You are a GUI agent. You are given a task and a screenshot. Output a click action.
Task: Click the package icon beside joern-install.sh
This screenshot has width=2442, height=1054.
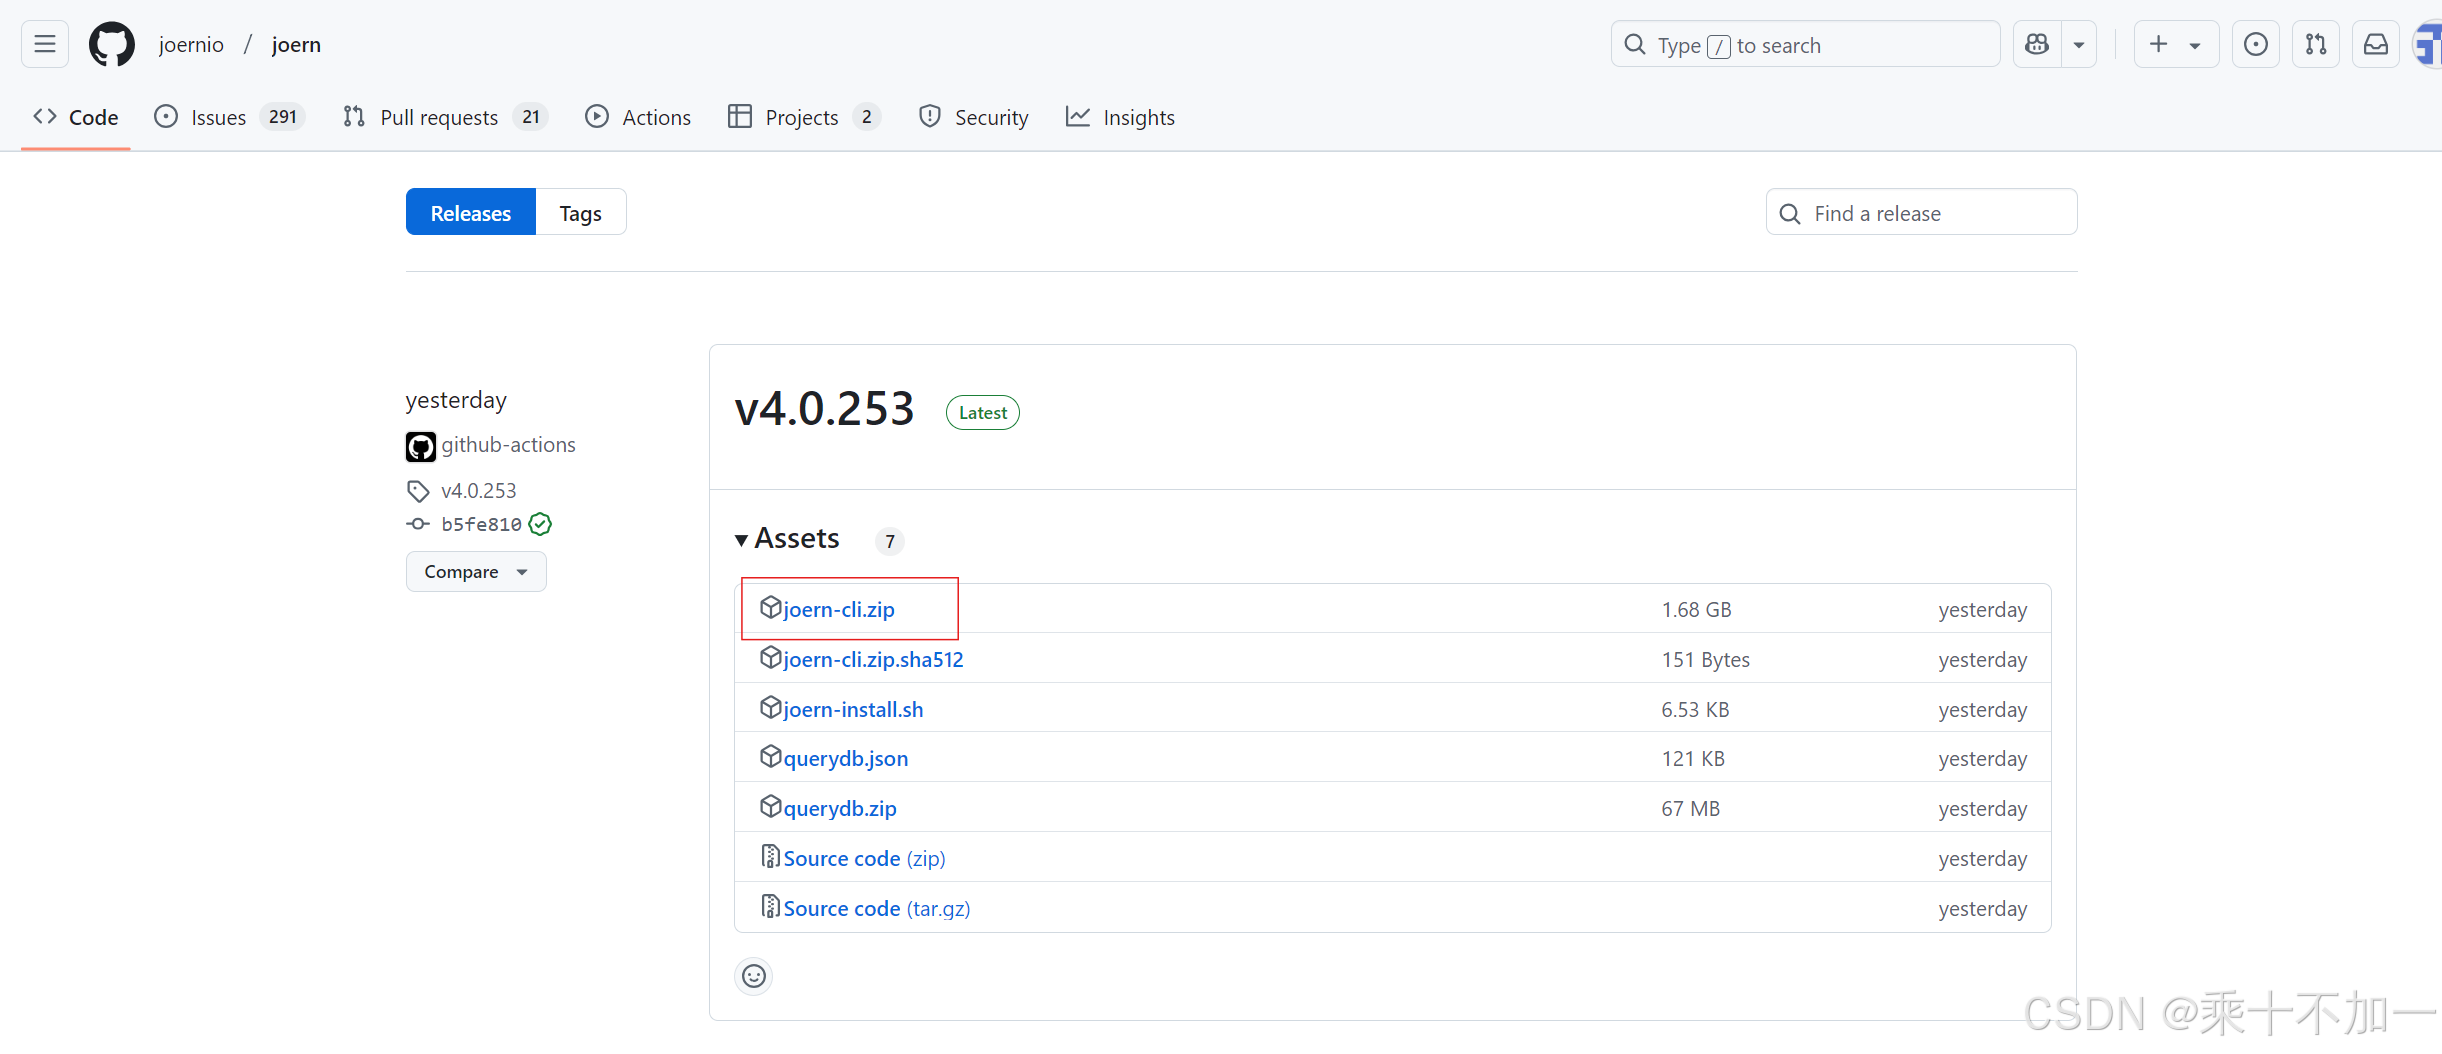coord(770,707)
